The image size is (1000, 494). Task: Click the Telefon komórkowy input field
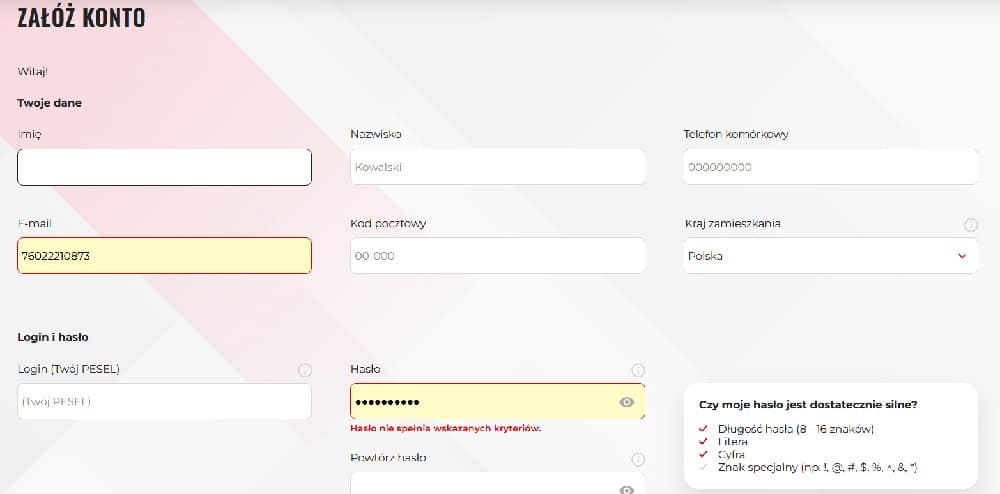coord(830,167)
